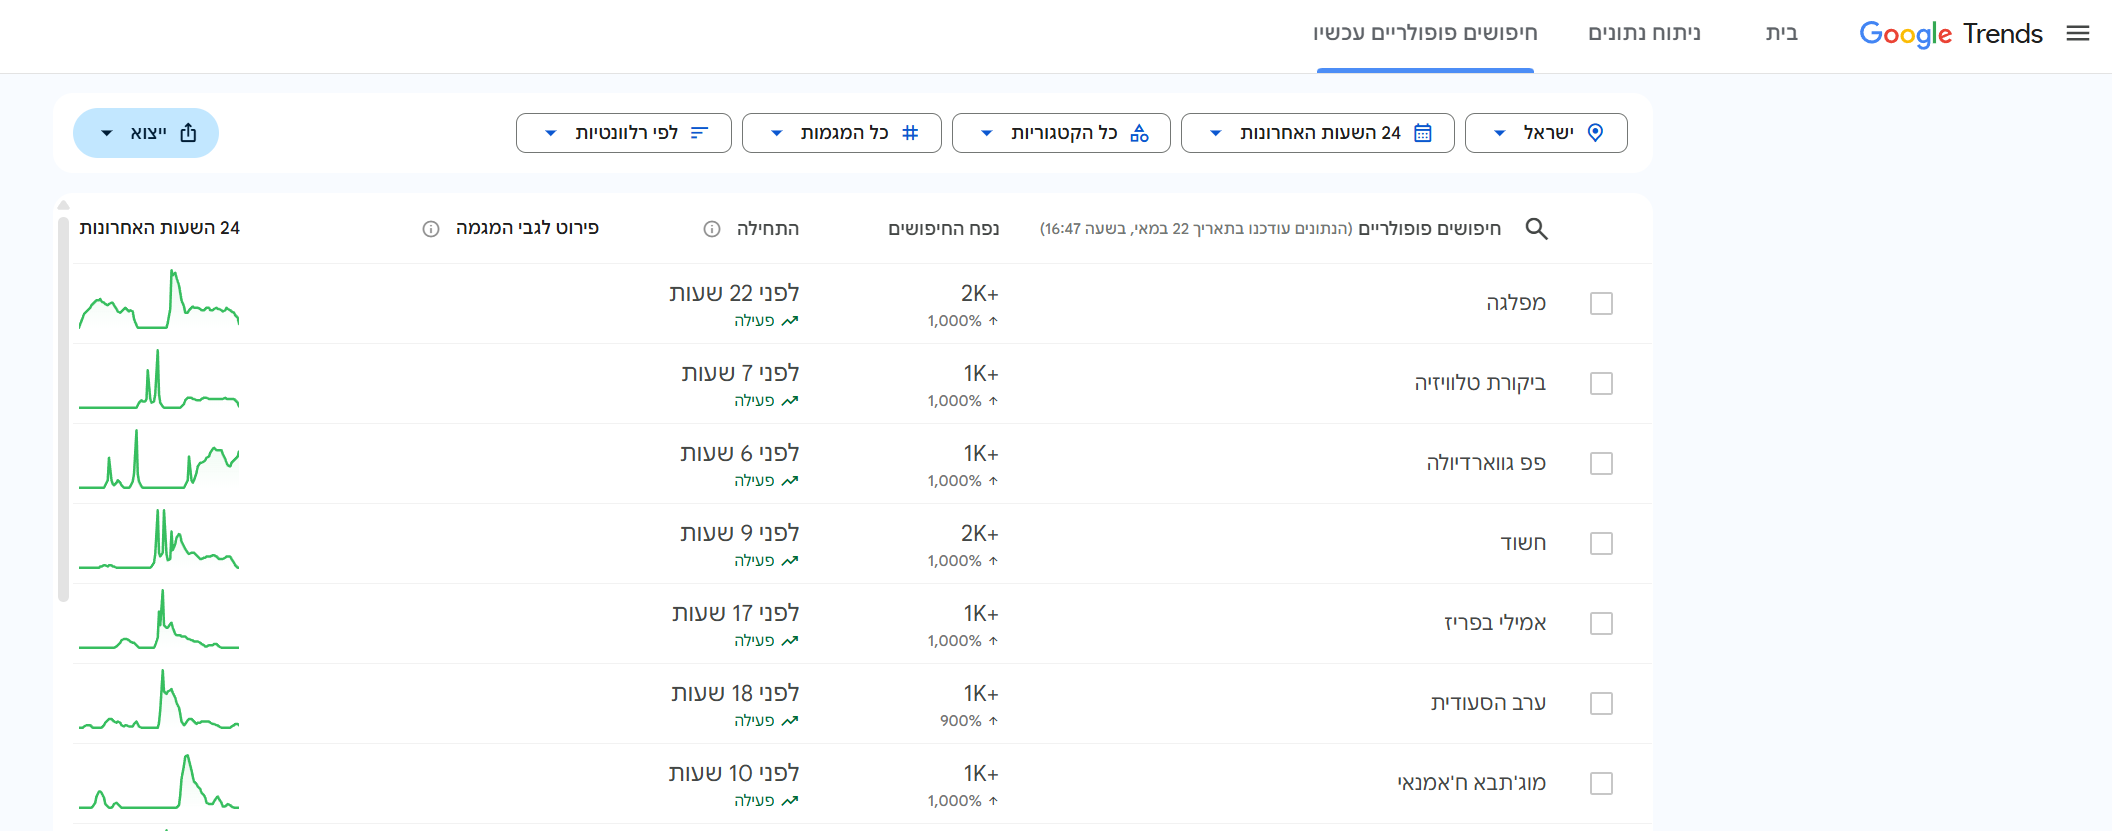Tick the checkbox for אמילי בפריז

pyautogui.click(x=1601, y=623)
